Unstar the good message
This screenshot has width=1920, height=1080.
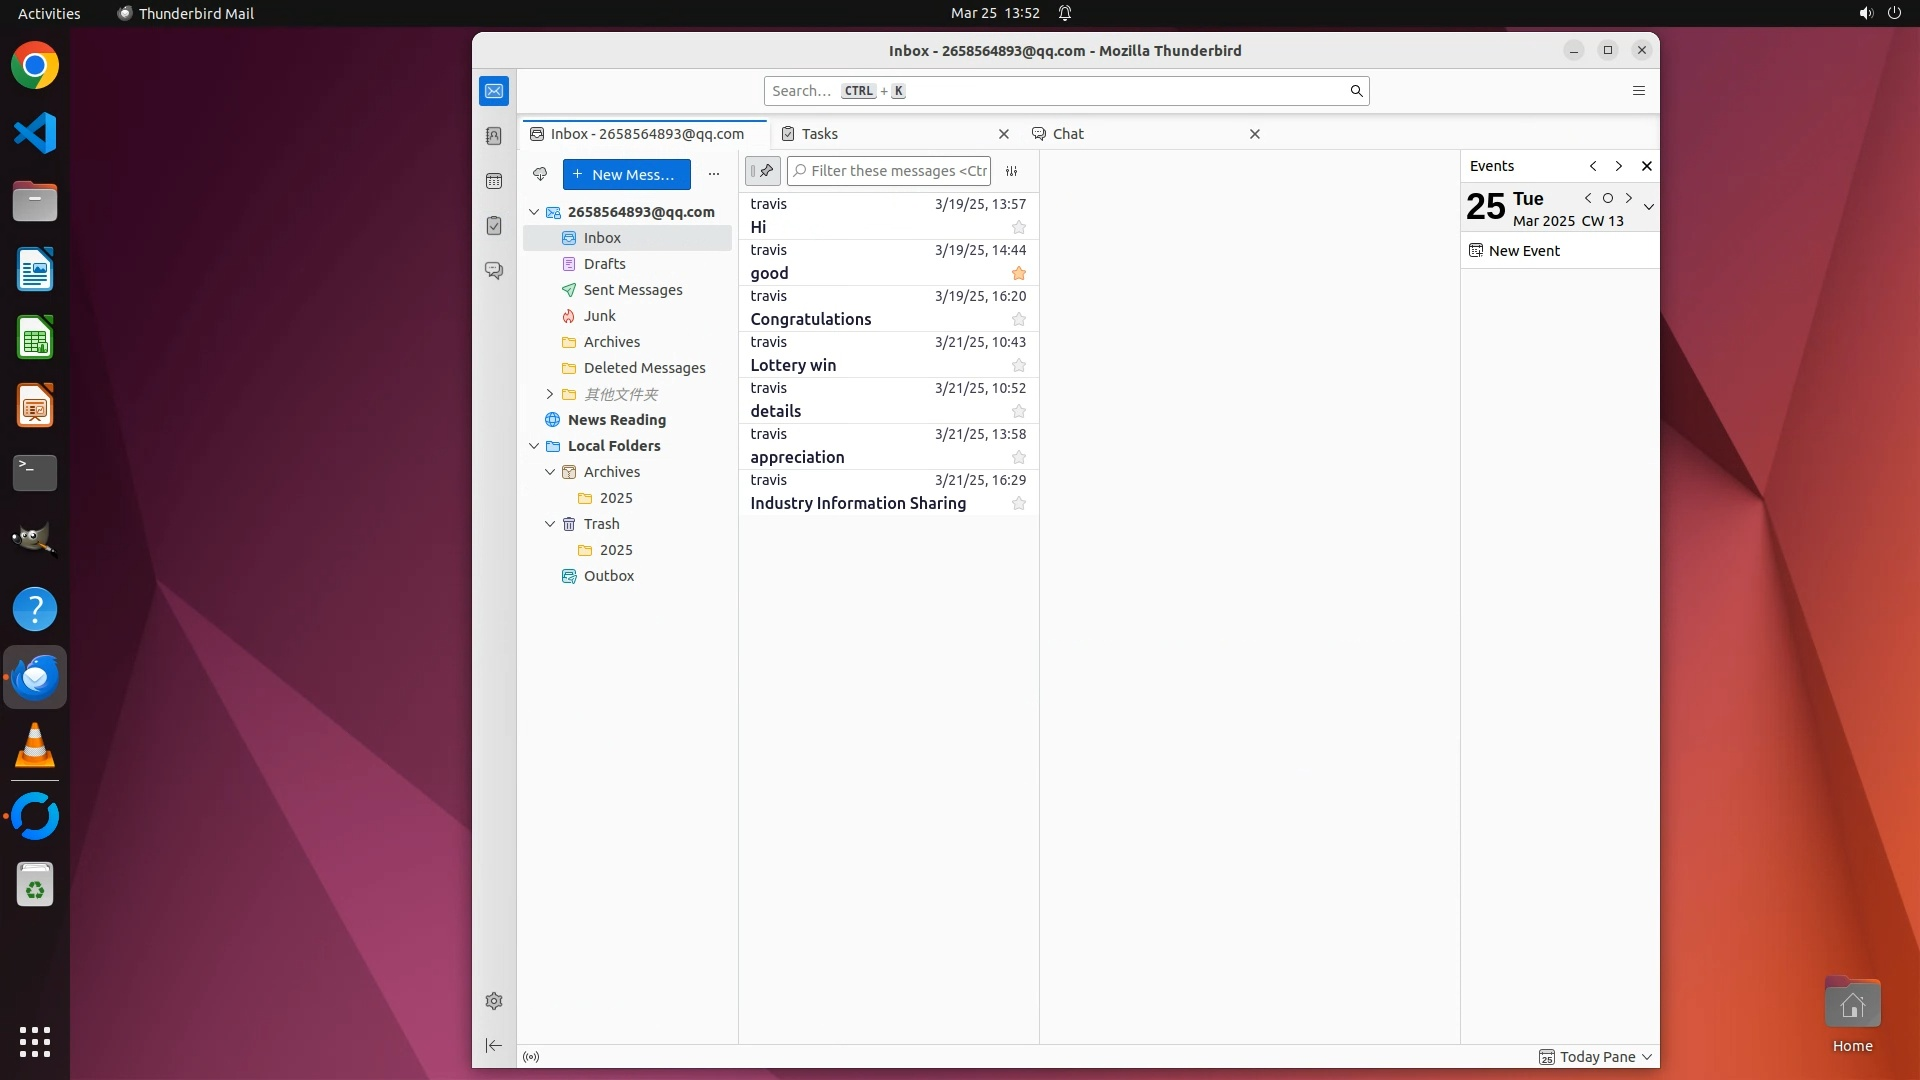[1018, 274]
